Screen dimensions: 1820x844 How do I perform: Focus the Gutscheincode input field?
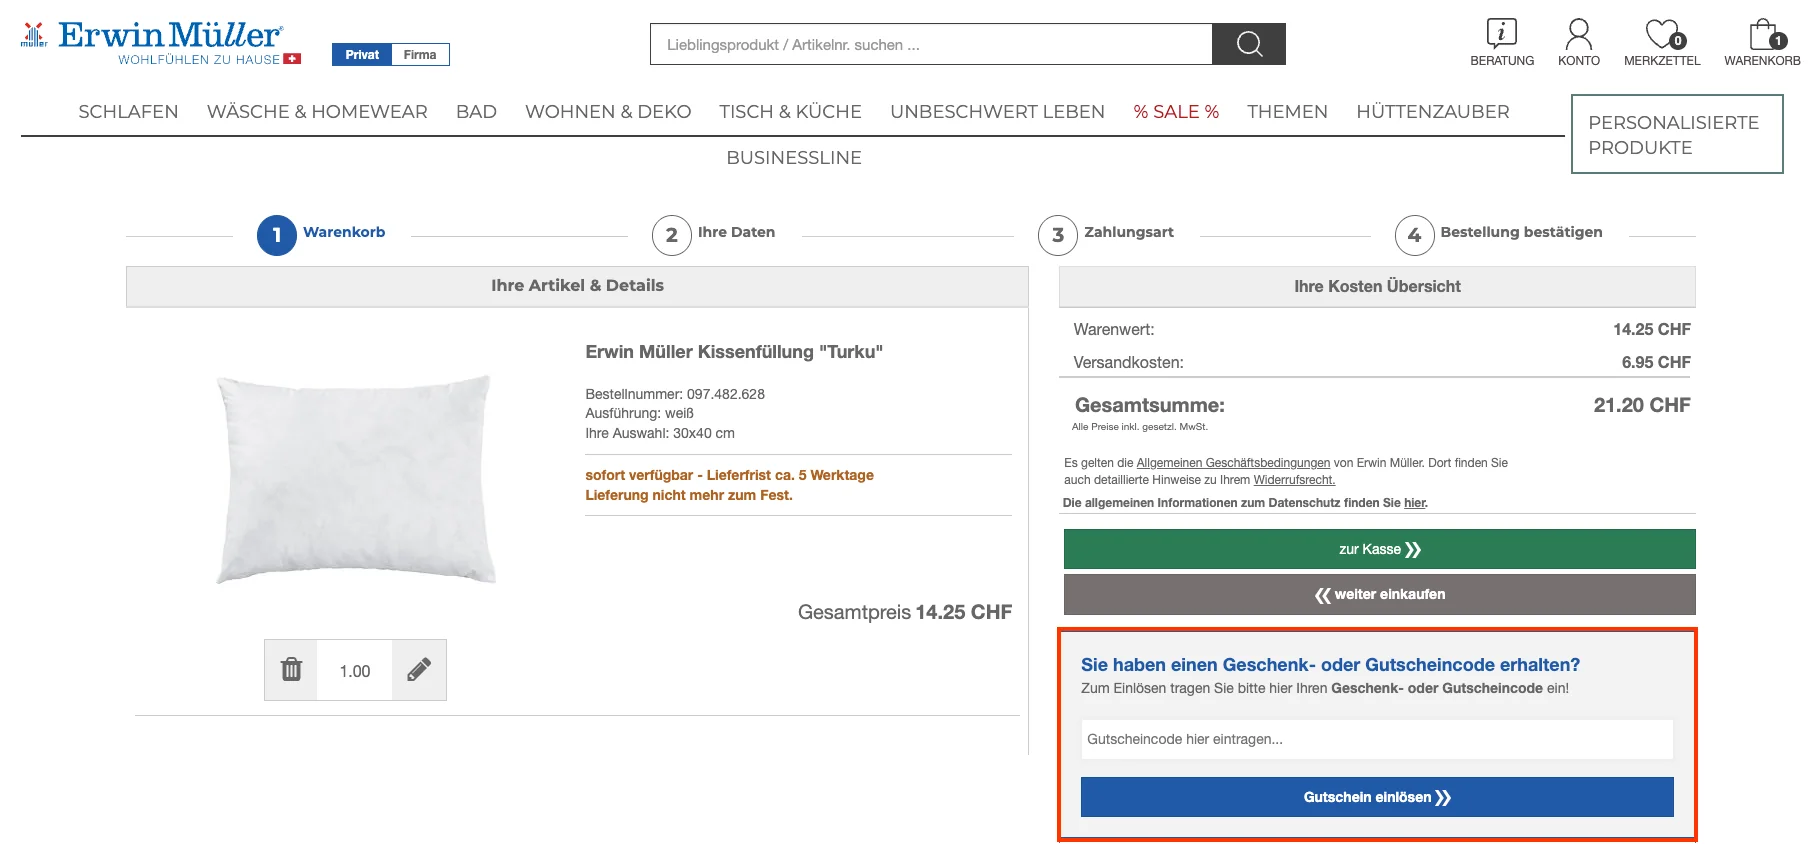click(1377, 739)
